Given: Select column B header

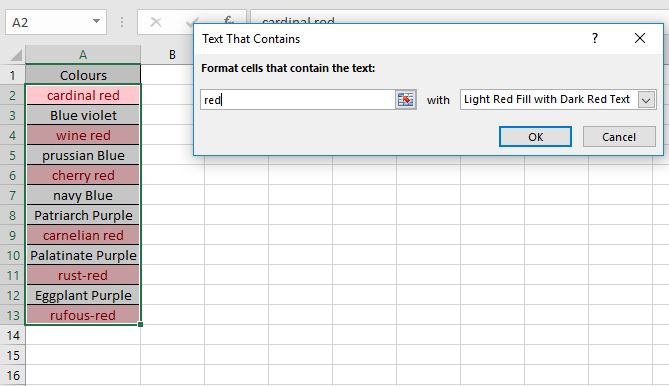Looking at the screenshot, I should click(x=172, y=55).
